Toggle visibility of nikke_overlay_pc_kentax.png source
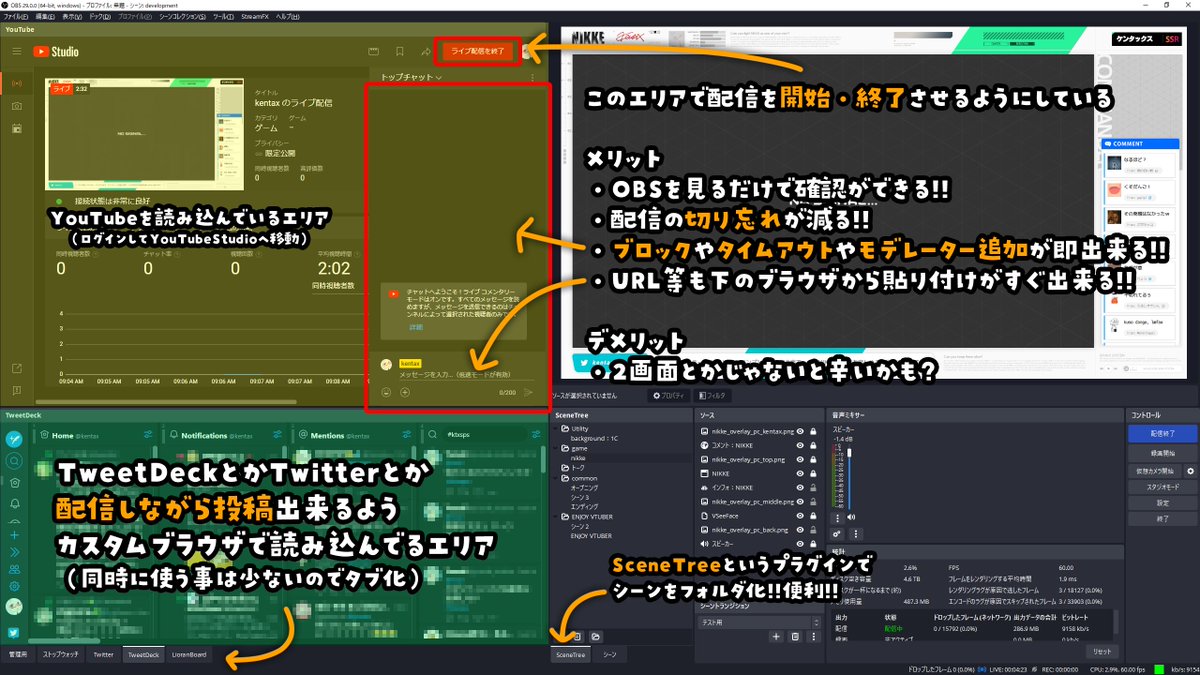The width and height of the screenshot is (1200, 675). point(800,430)
